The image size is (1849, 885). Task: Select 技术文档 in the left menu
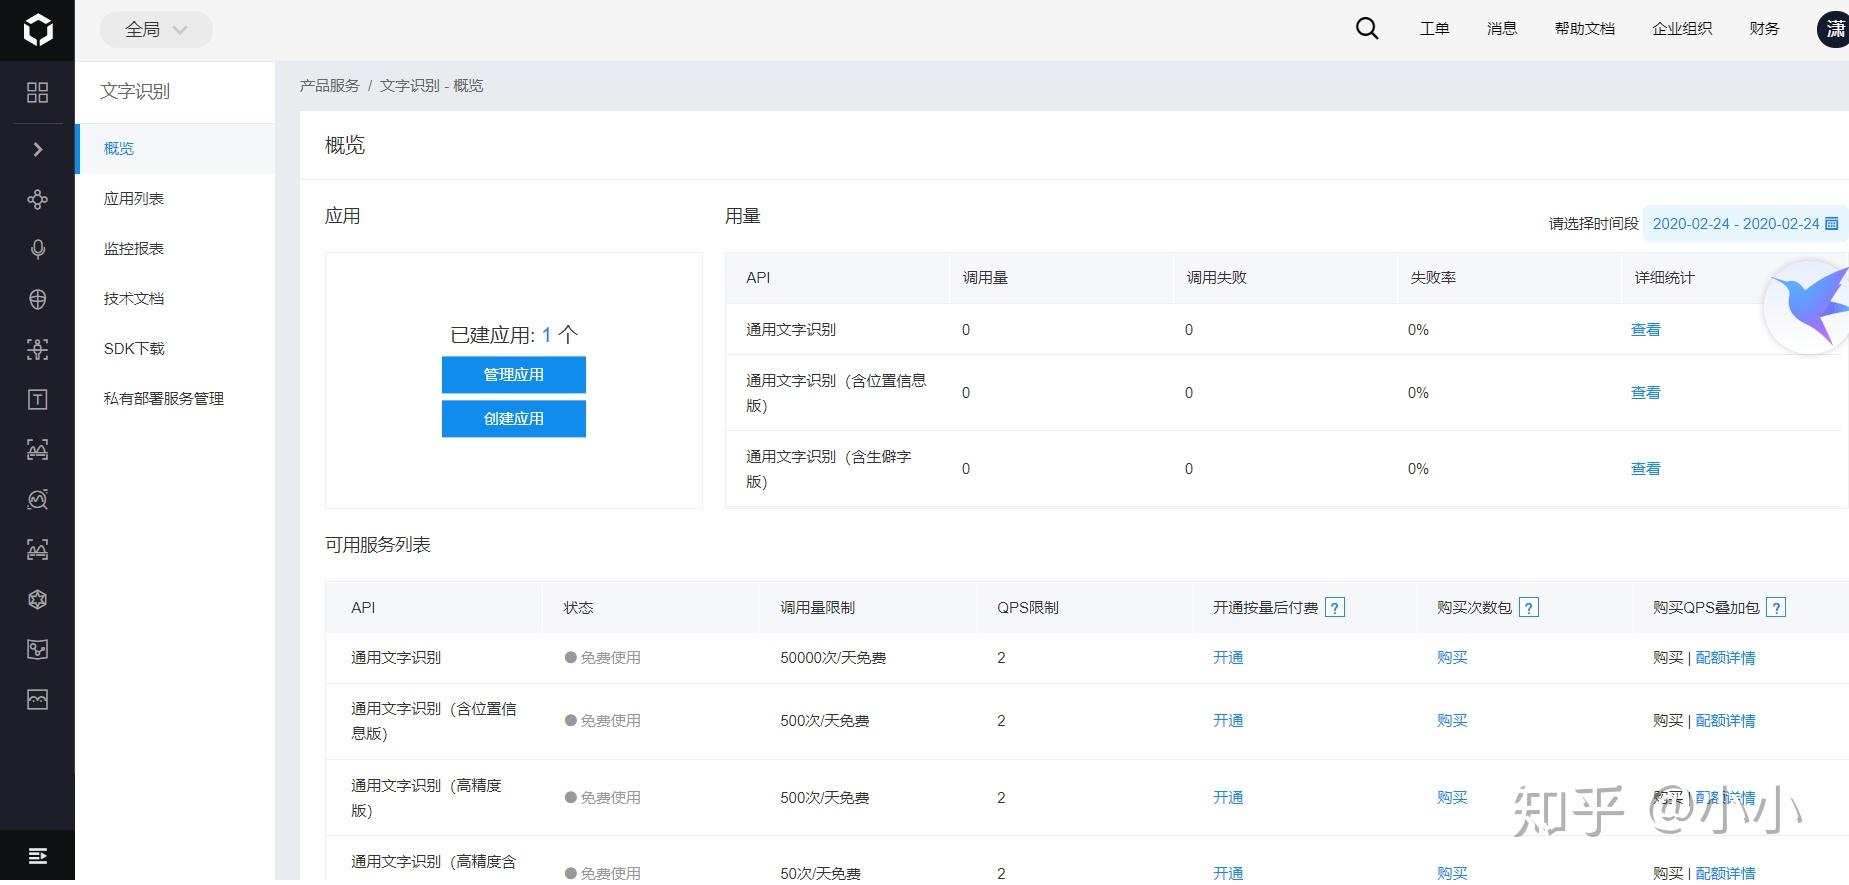(175, 299)
